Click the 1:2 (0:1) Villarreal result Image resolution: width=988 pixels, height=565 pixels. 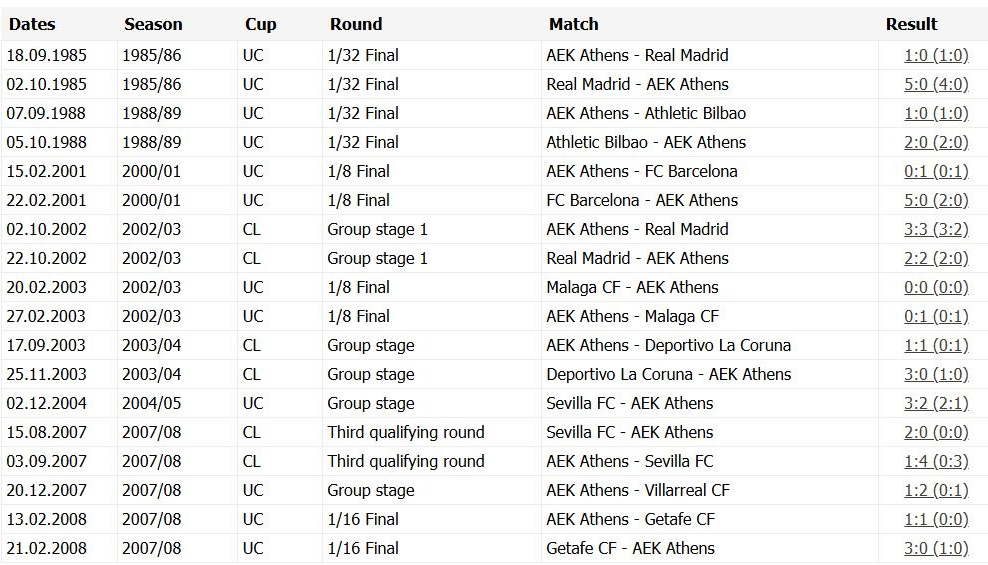click(x=935, y=490)
